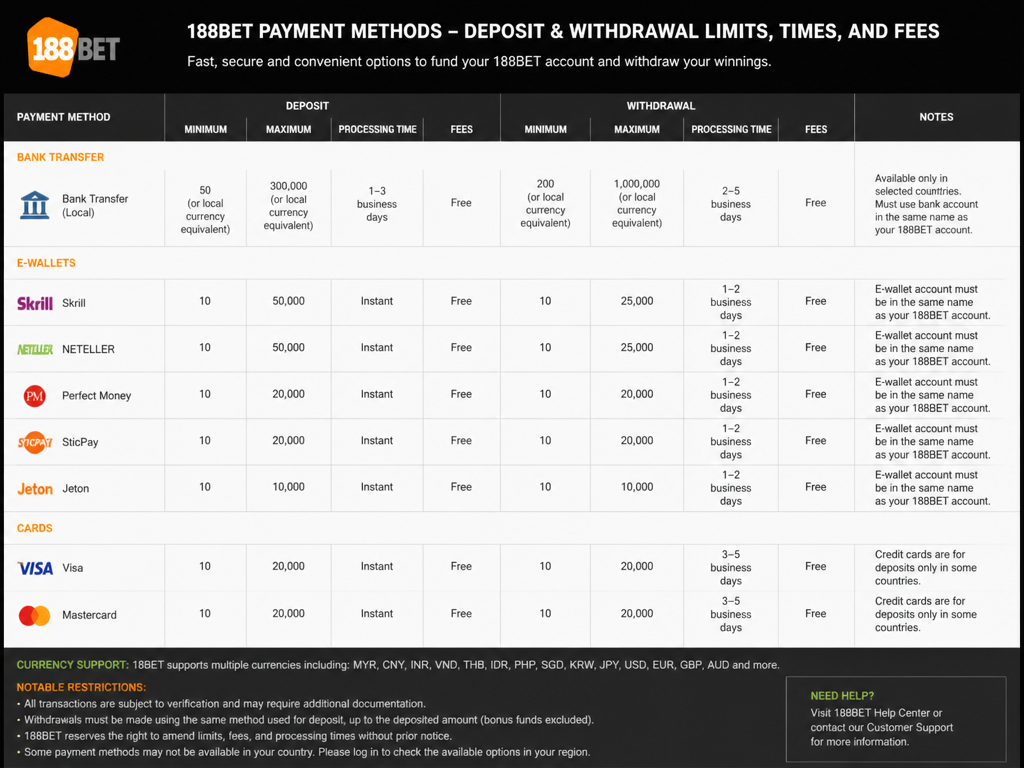1024x768 pixels.
Task: Click the Perfect Money PM icon
Action: (35, 396)
